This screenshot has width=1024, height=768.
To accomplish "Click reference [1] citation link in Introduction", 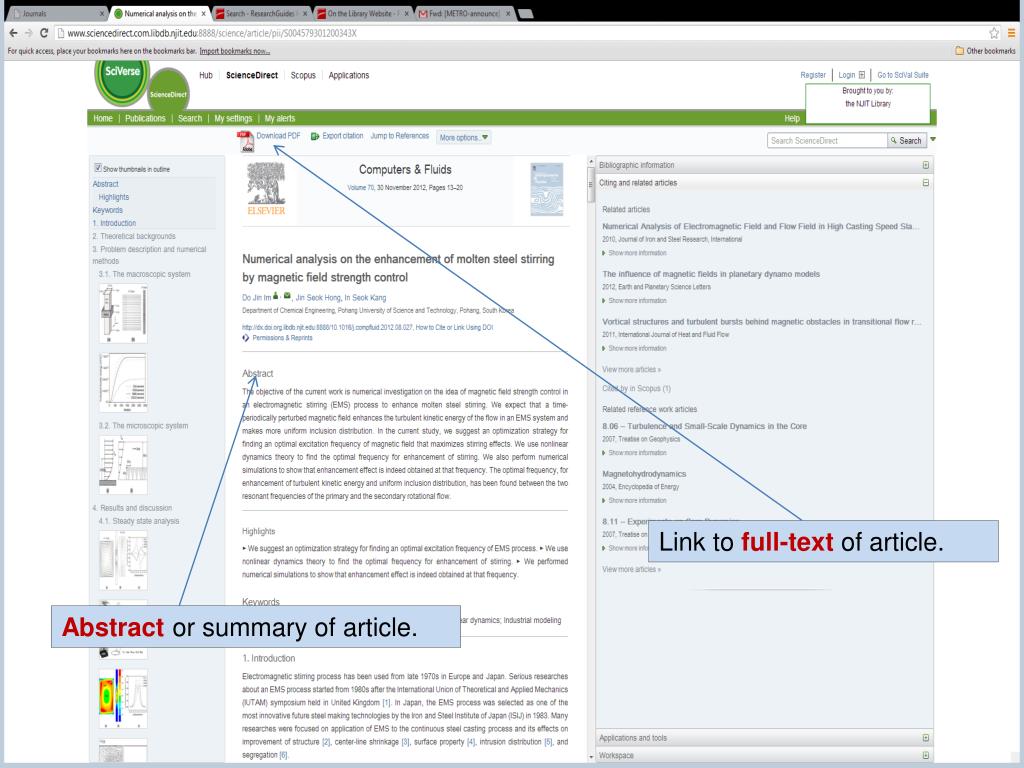I will [387, 703].
